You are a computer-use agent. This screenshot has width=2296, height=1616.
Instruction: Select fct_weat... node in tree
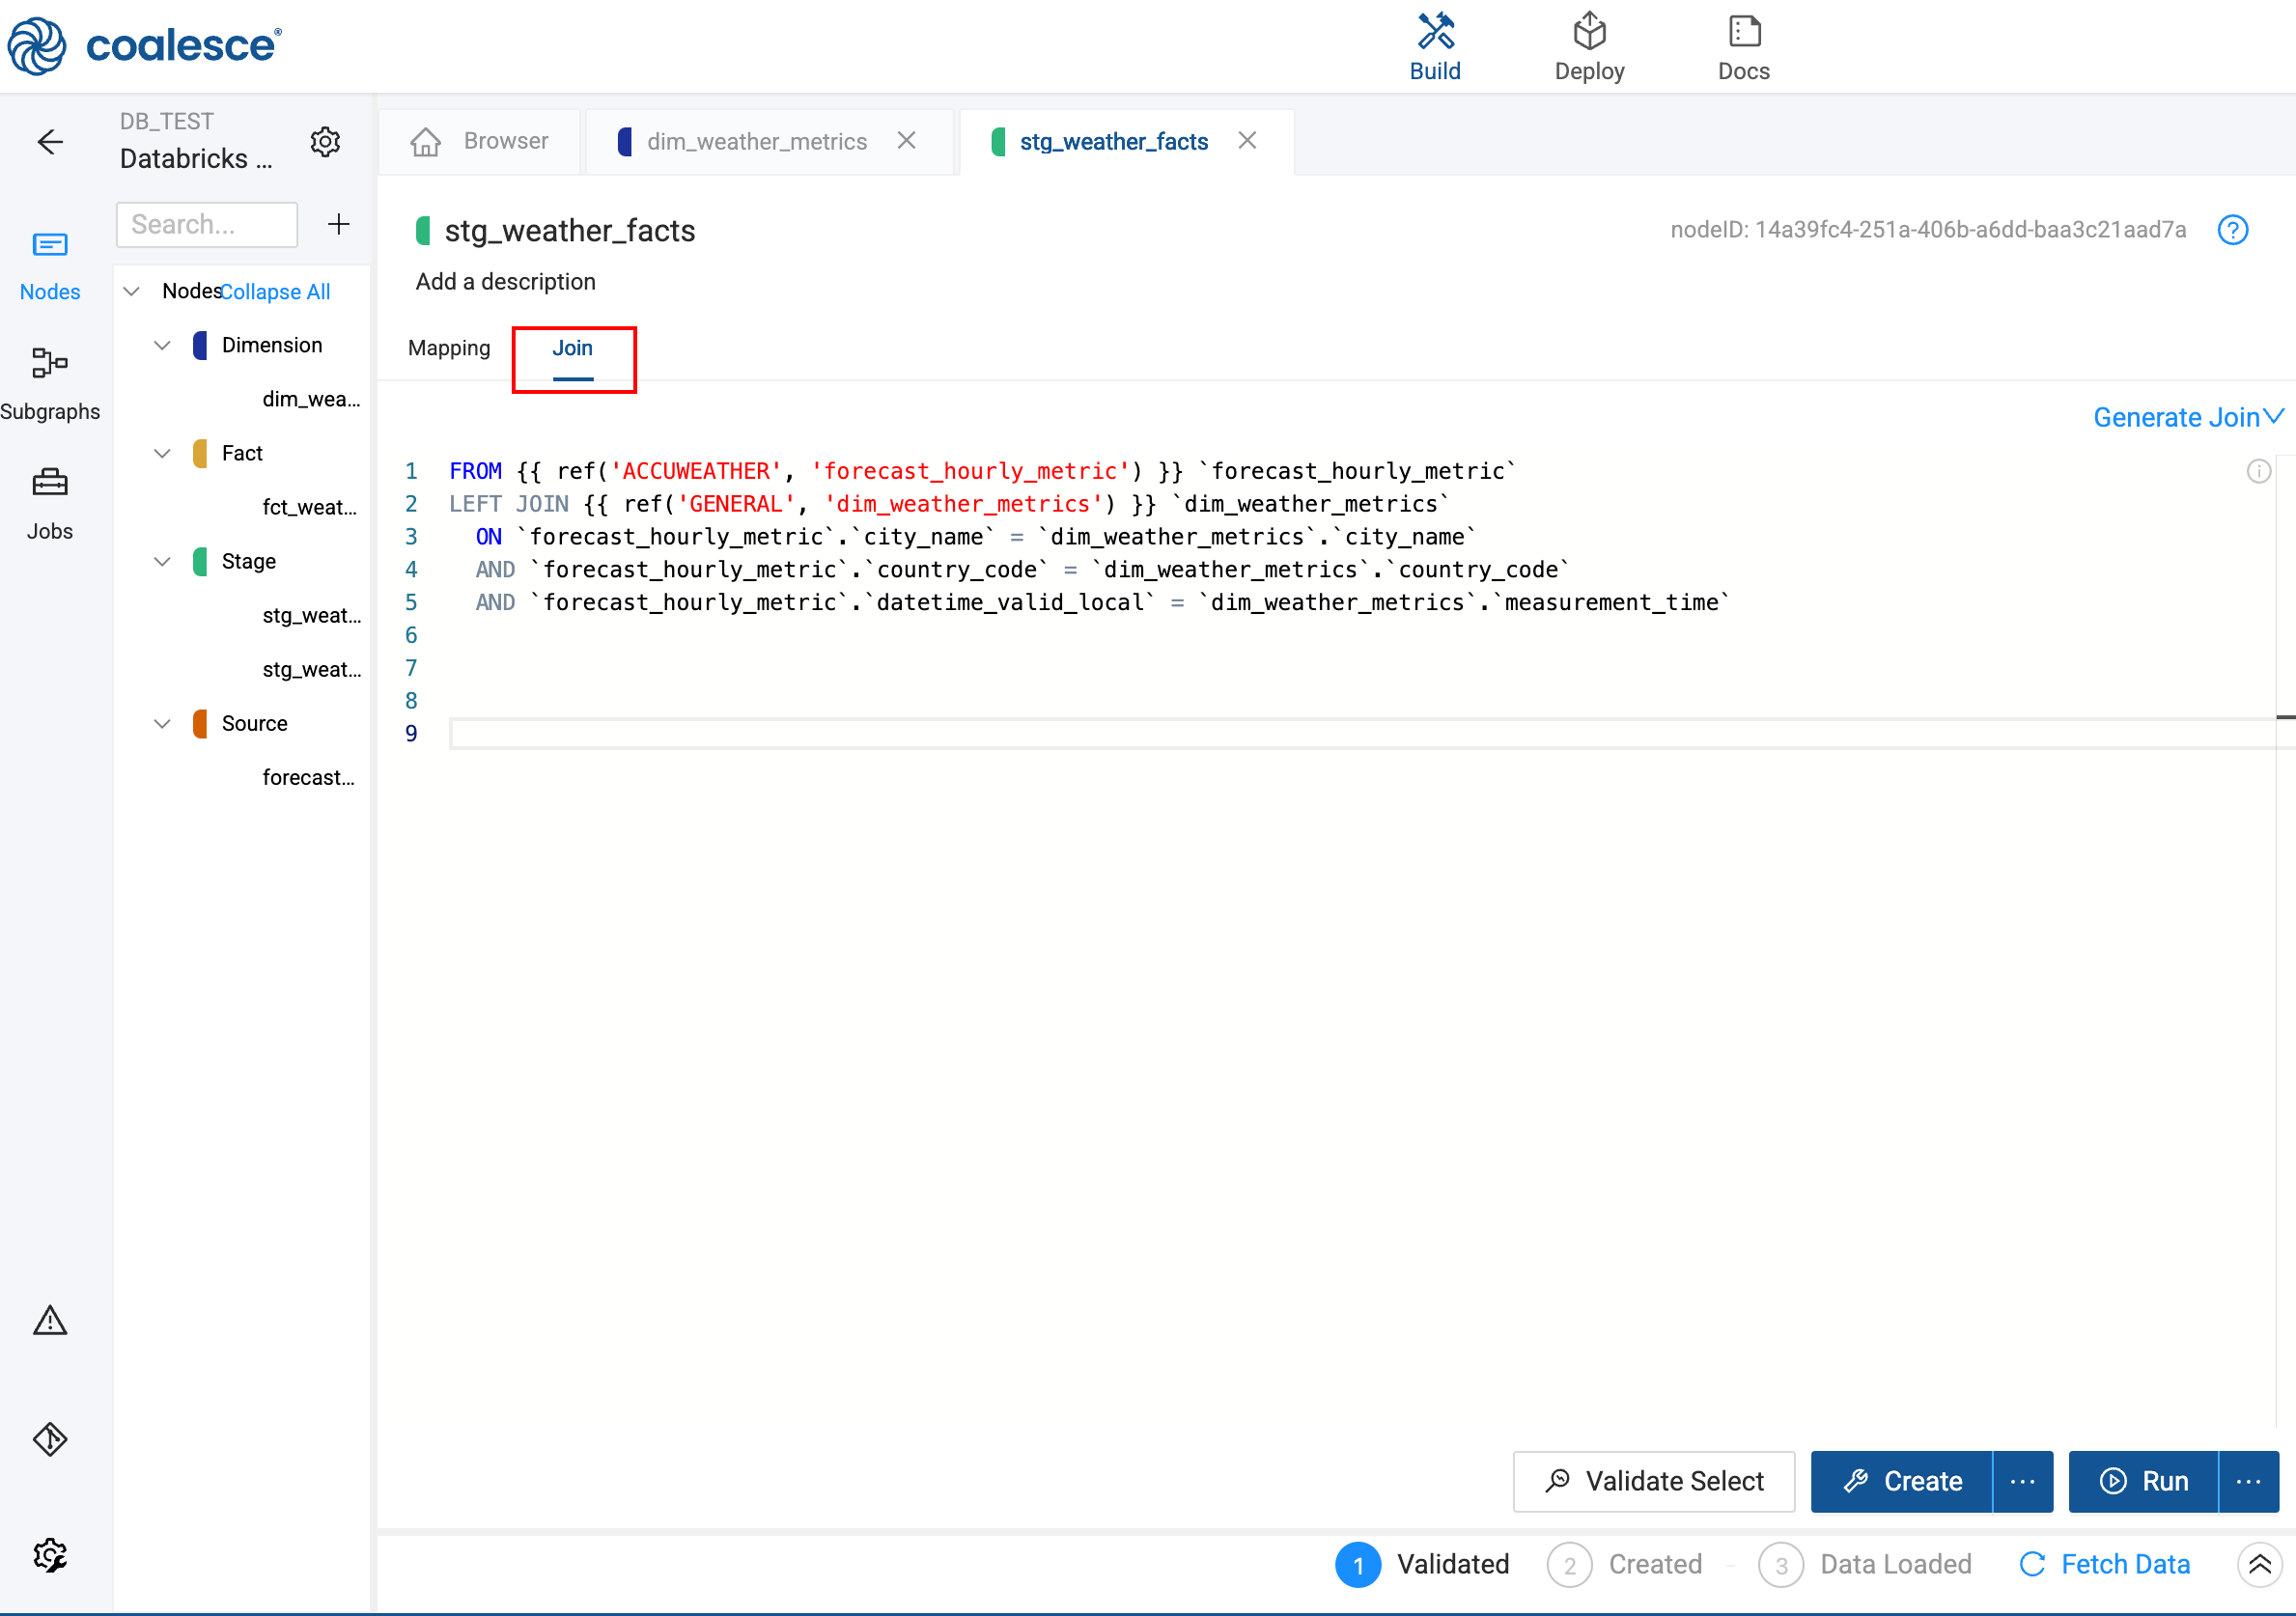tap(310, 507)
